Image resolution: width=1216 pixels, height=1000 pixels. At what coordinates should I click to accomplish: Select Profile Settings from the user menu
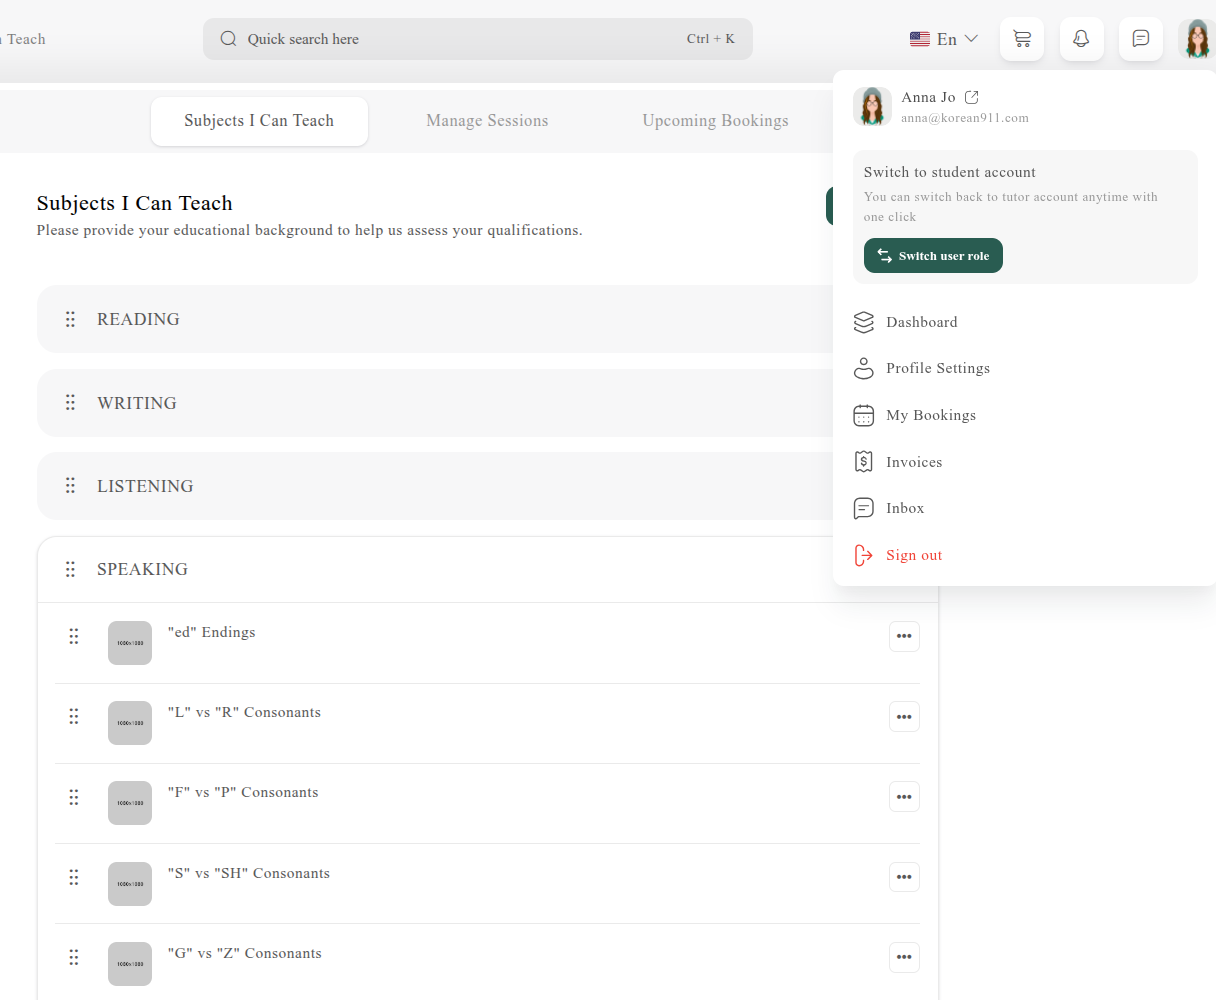pos(937,368)
